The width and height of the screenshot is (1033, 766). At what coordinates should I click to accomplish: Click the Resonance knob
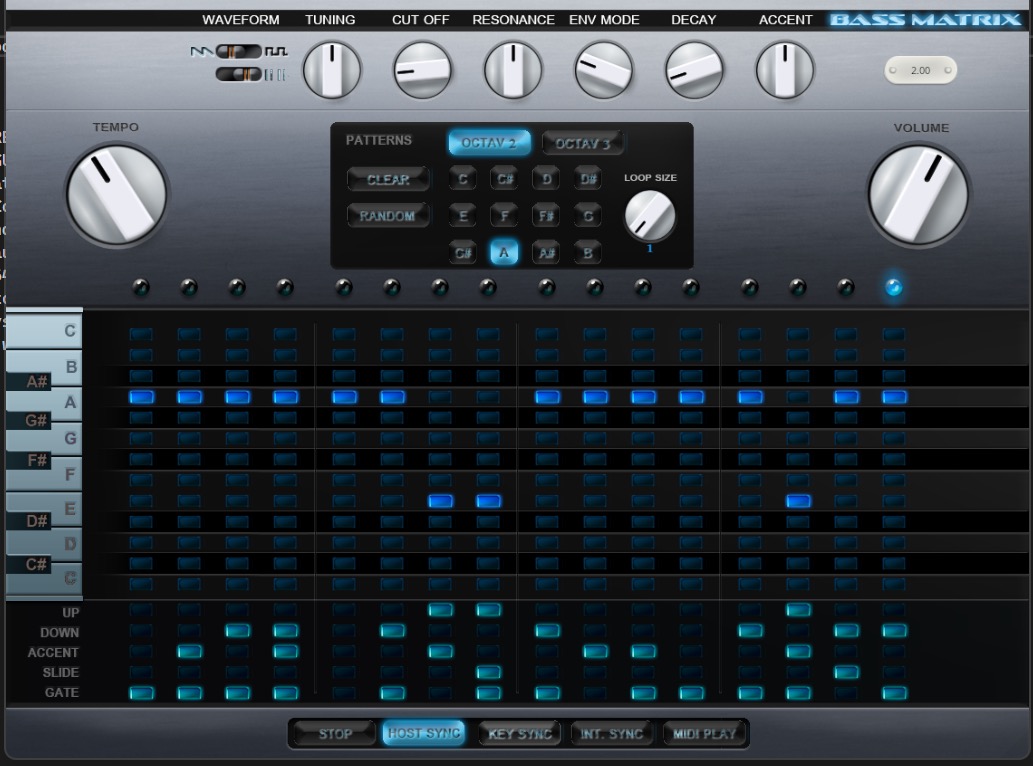pos(513,70)
